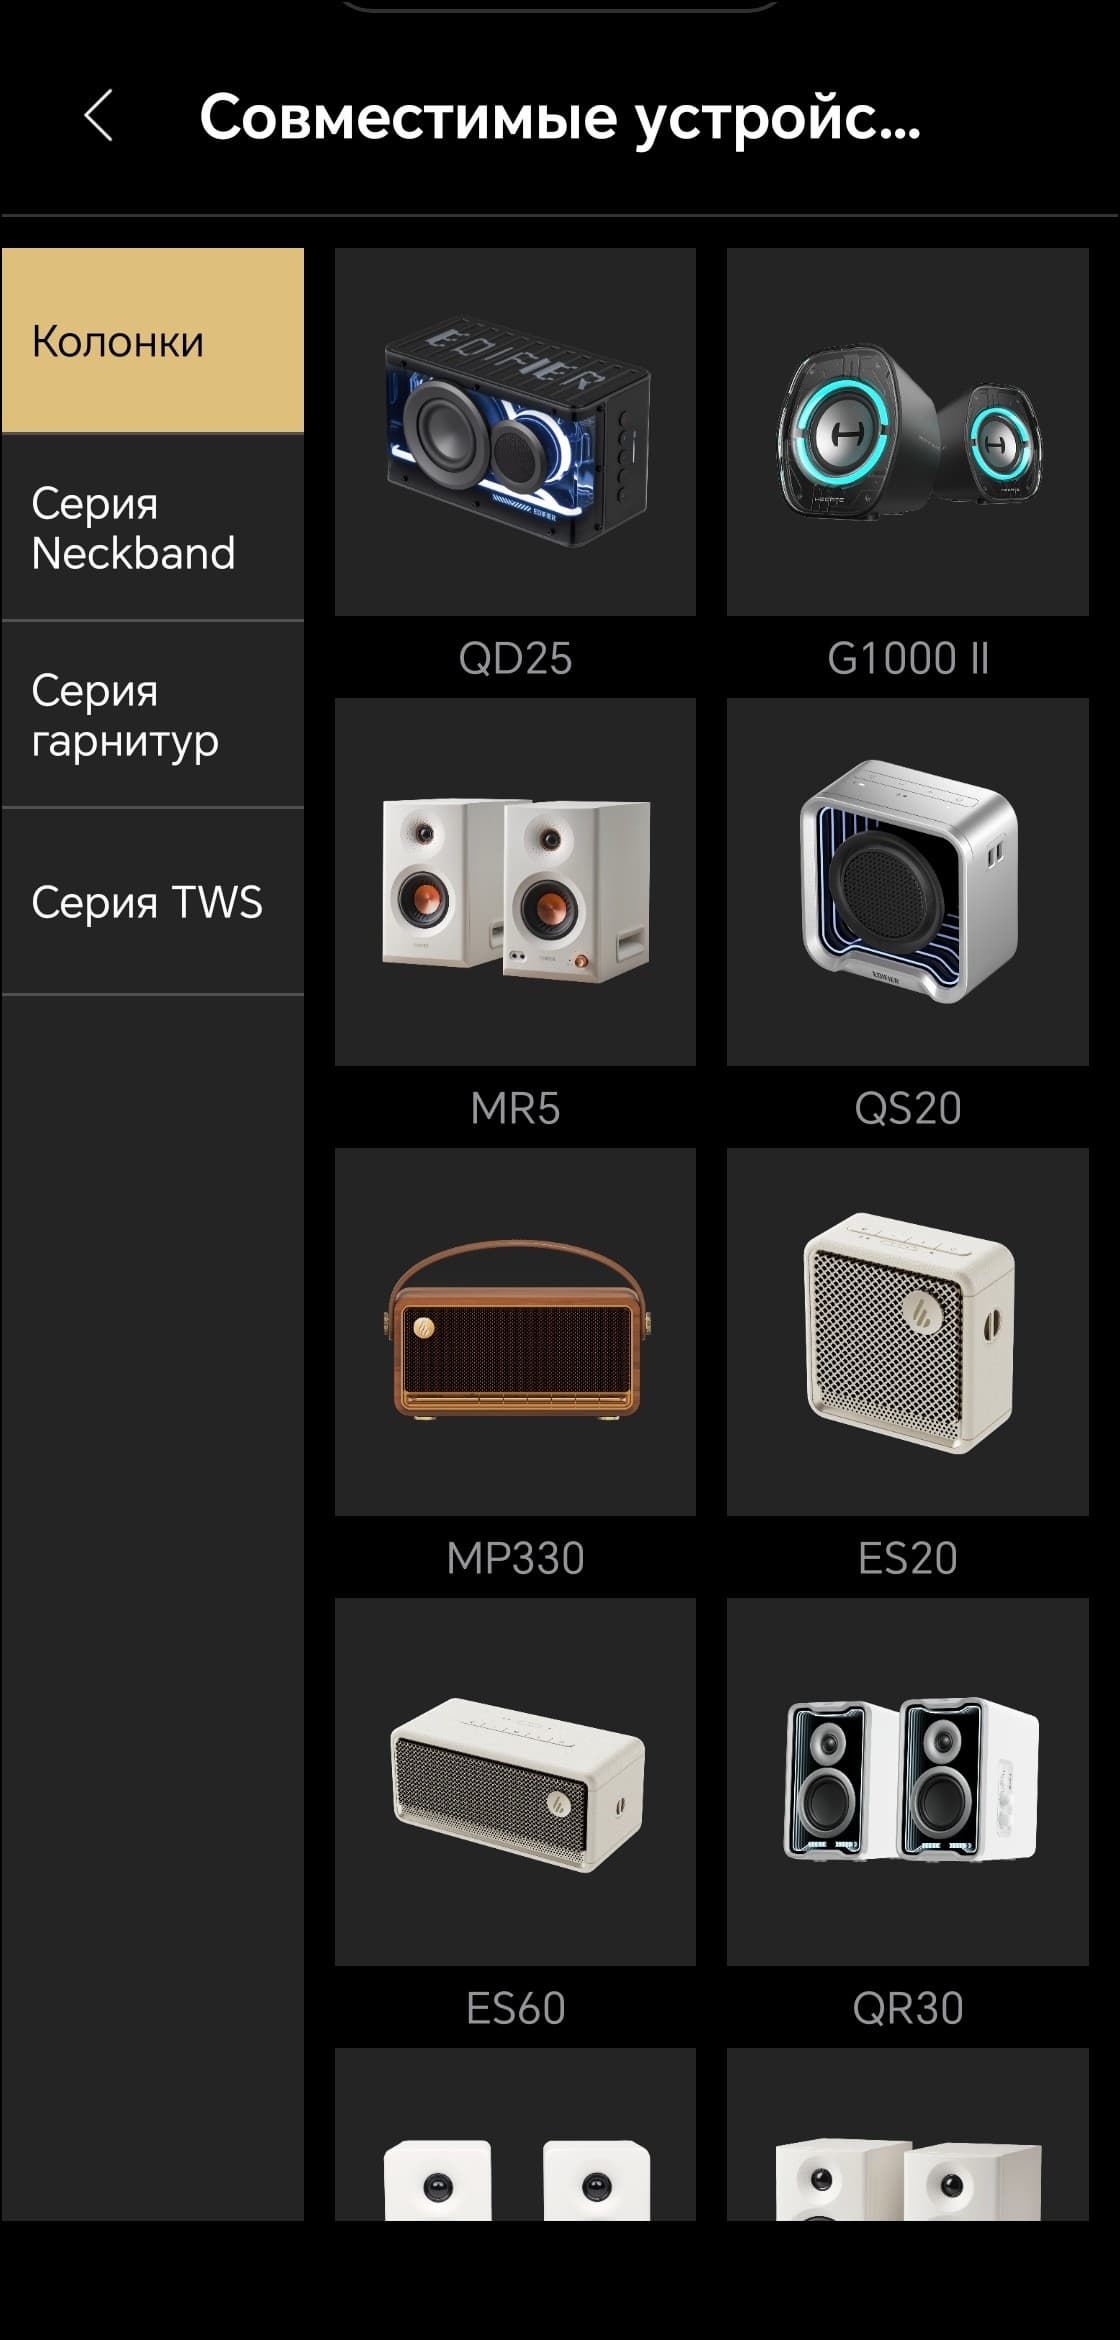Pick the ES20 portable speaker image
Viewport: 1120px width, 2340px height.
coord(908,1332)
